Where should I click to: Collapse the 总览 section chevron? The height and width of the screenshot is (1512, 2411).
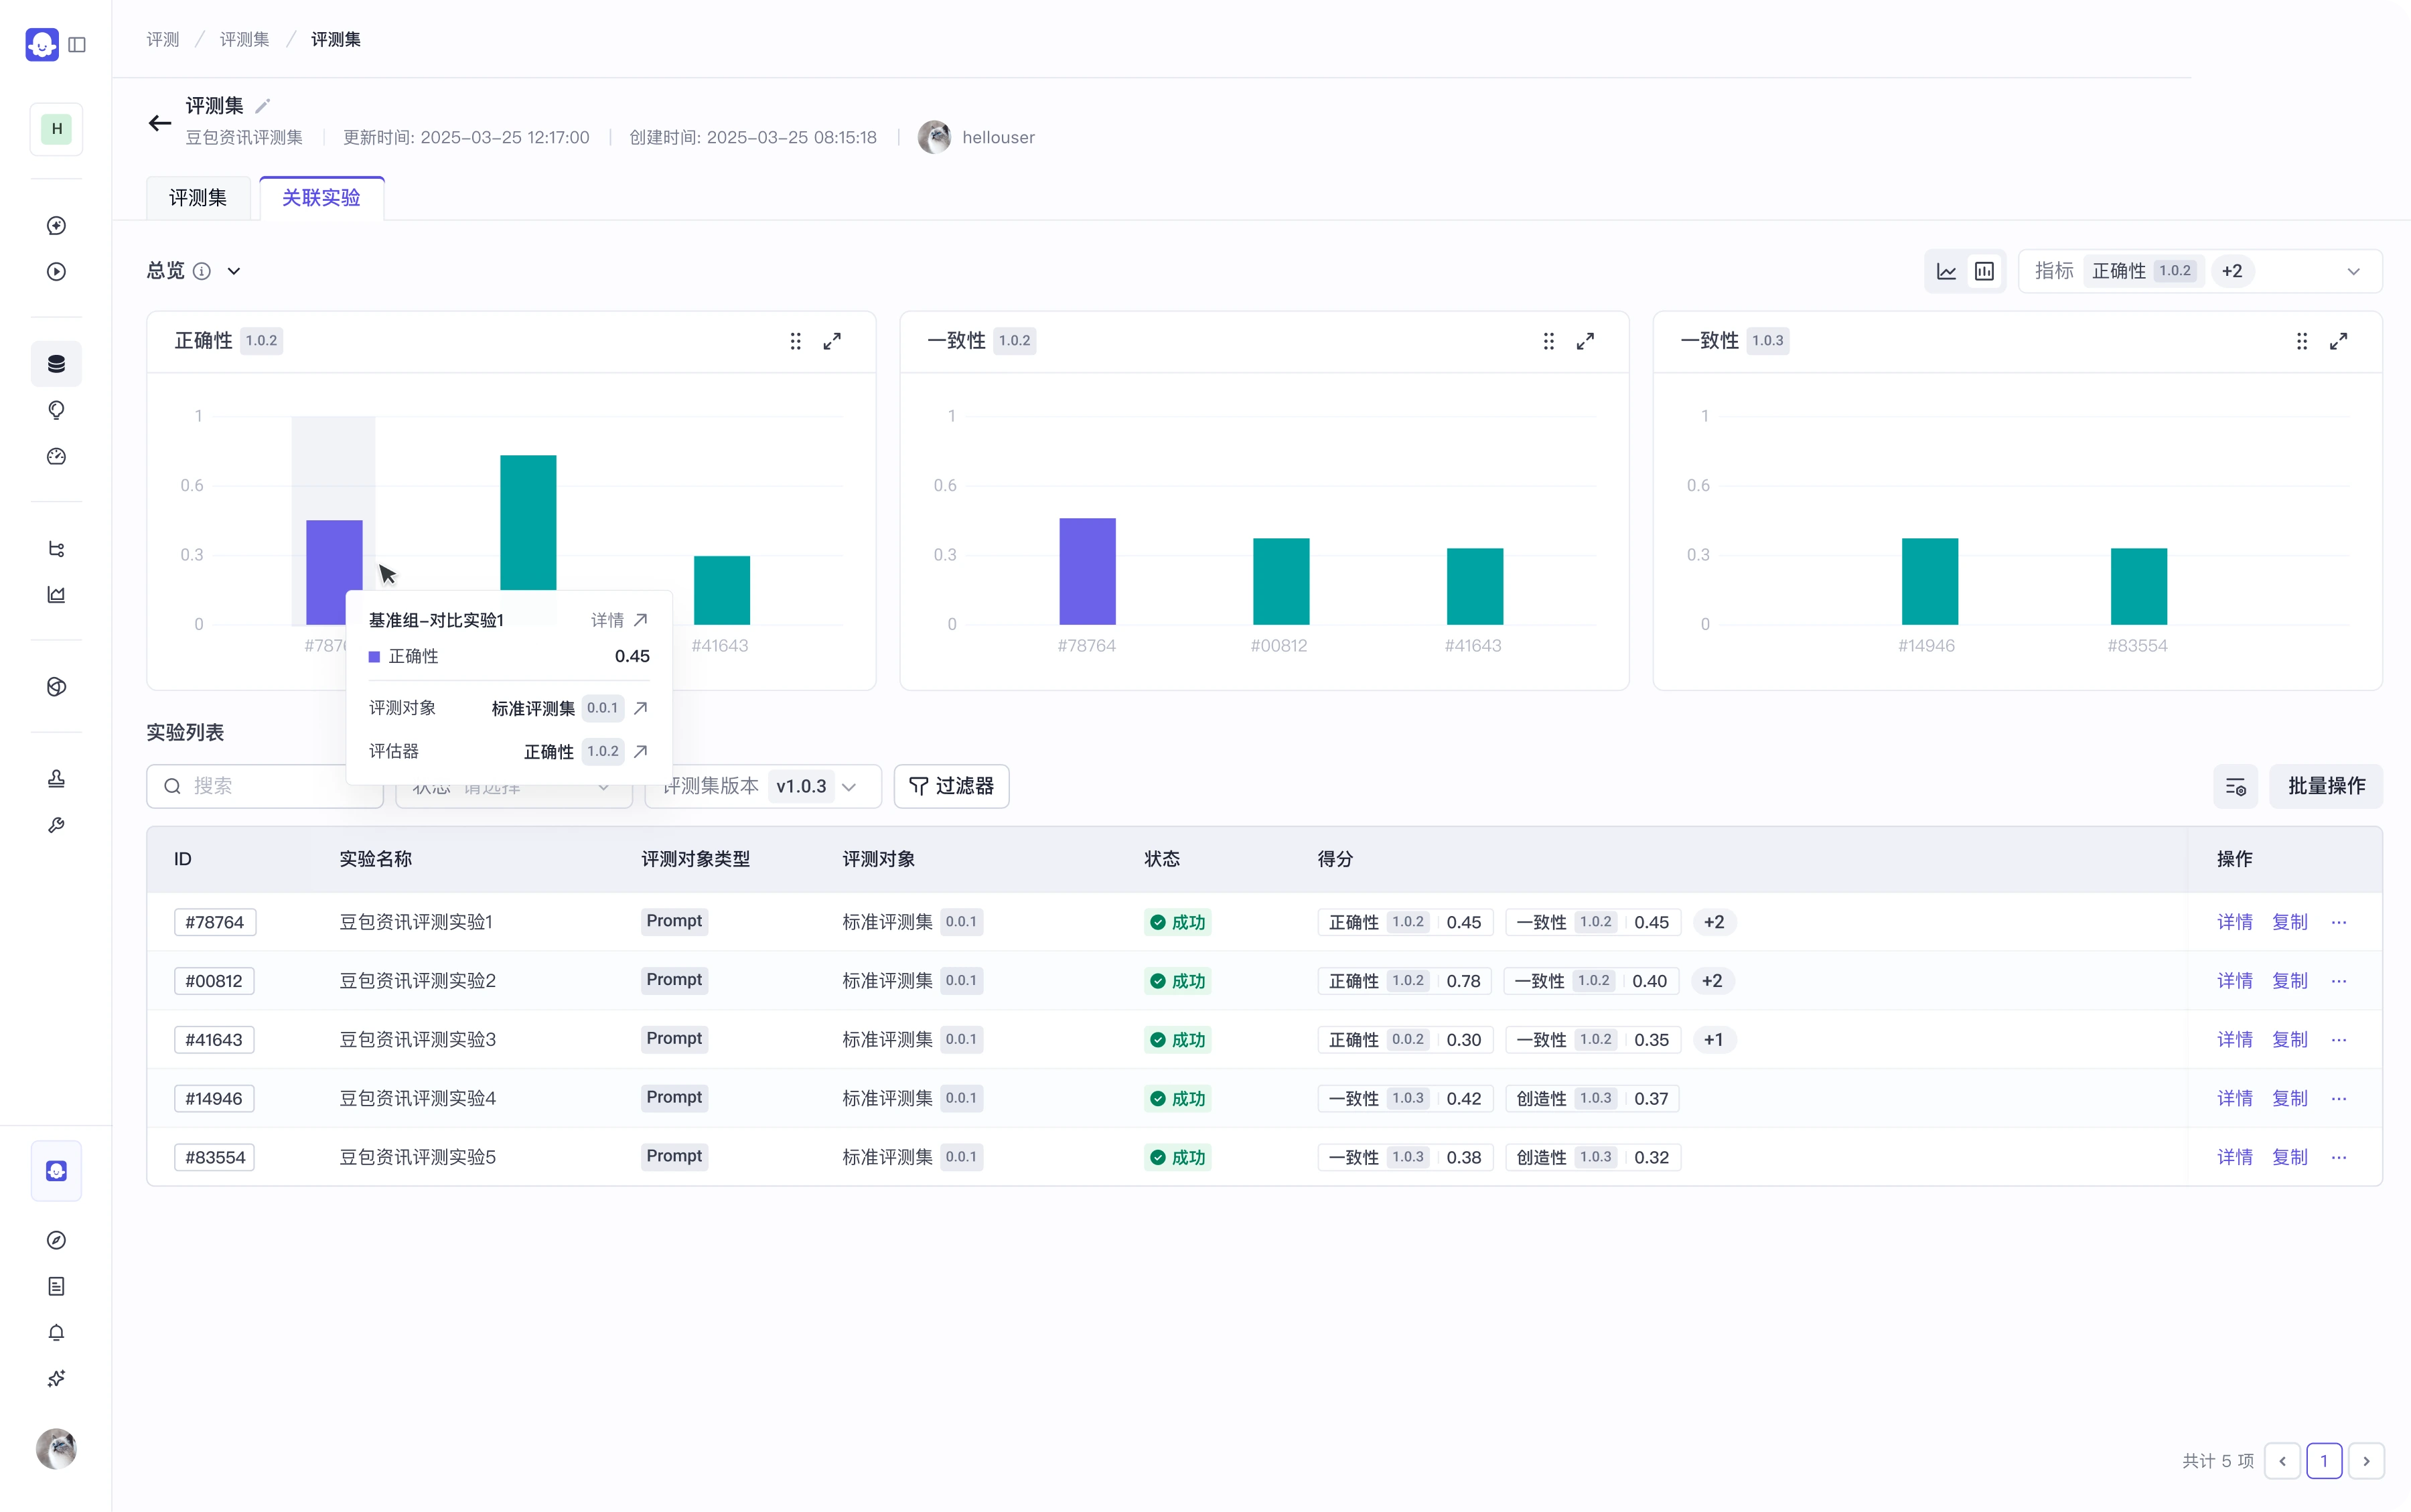(x=234, y=271)
